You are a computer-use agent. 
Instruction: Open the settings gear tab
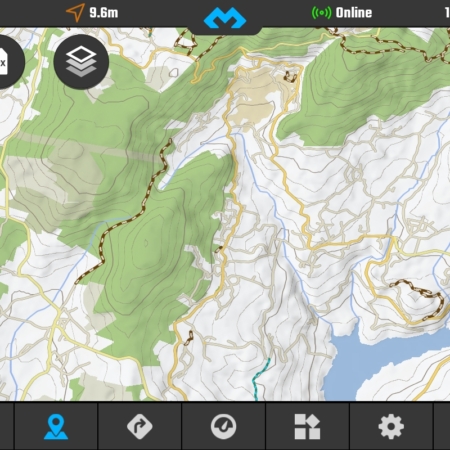[391, 426]
